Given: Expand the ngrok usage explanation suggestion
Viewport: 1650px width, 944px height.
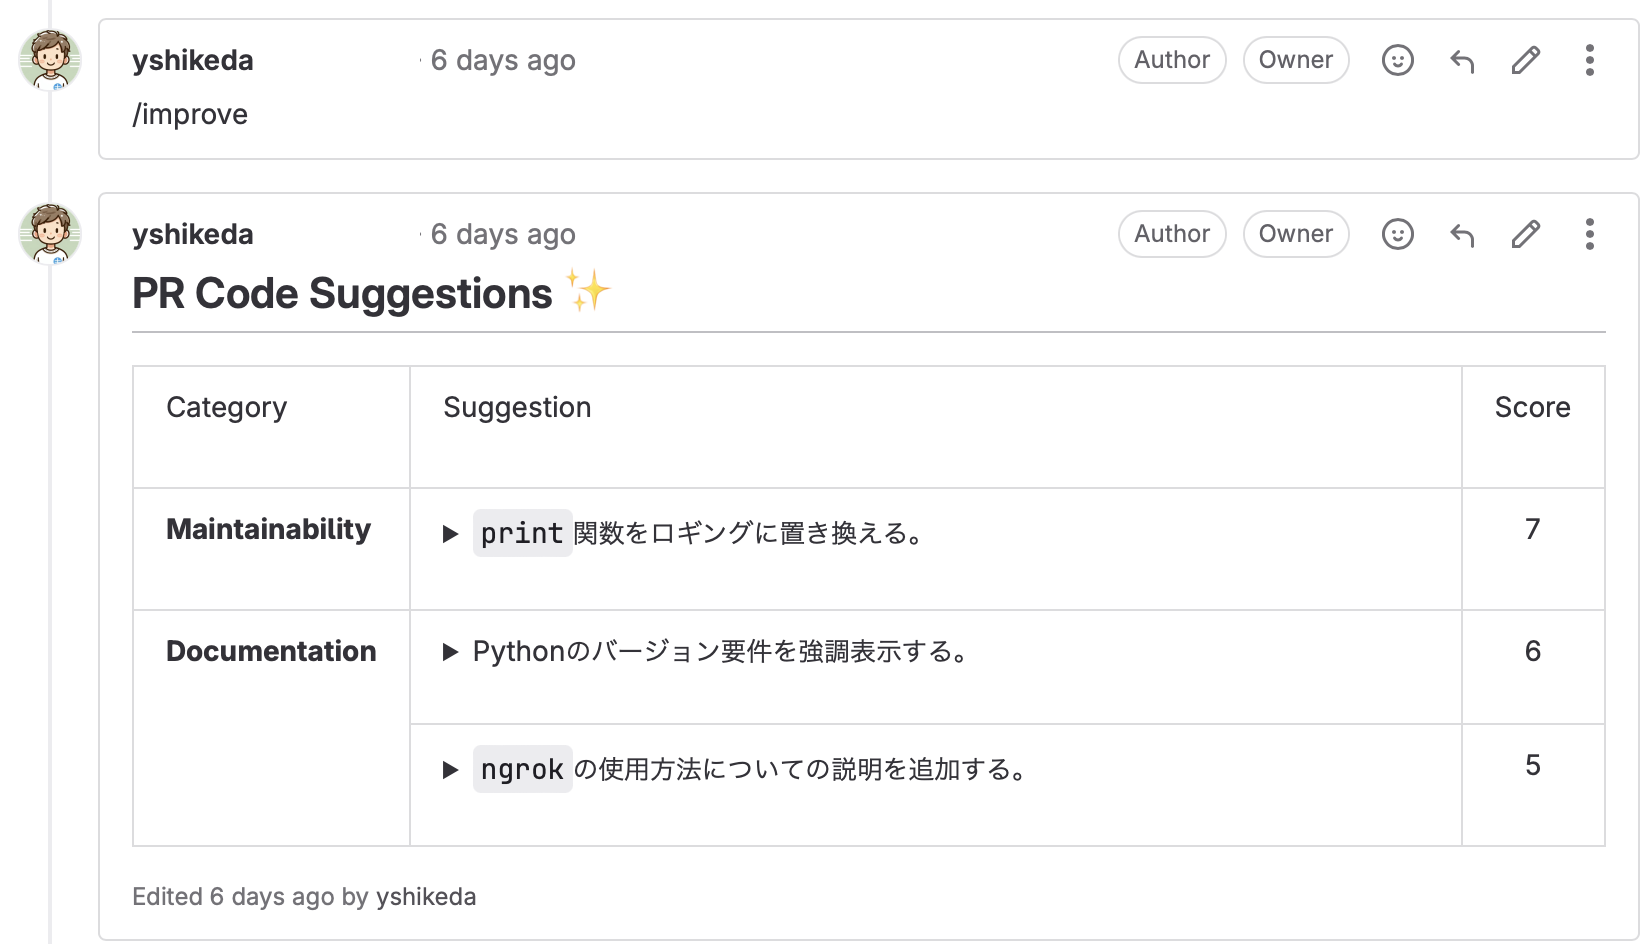Looking at the screenshot, I should [449, 769].
